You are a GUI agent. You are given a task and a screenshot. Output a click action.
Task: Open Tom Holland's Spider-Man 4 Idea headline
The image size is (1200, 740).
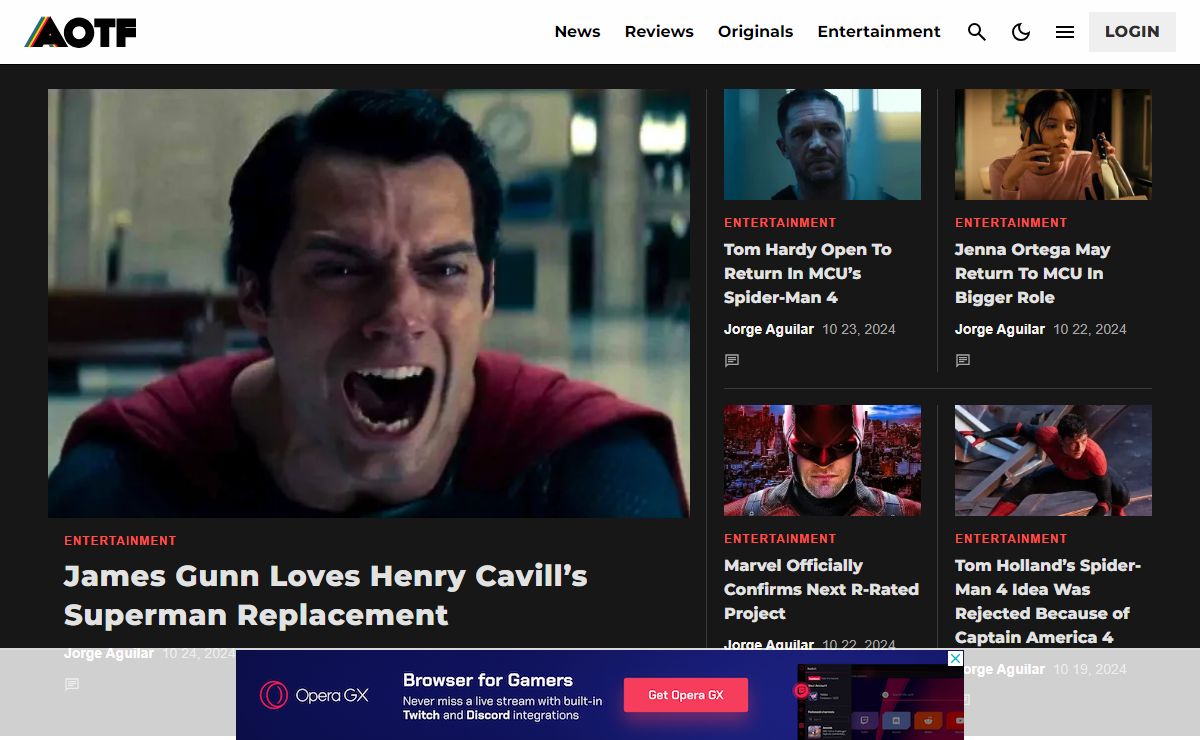(1048, 601)
